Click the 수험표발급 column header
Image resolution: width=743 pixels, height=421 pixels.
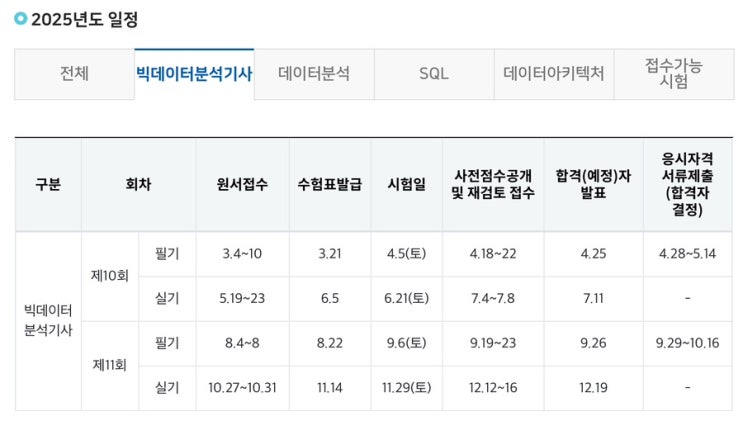(x=330, y=184)
